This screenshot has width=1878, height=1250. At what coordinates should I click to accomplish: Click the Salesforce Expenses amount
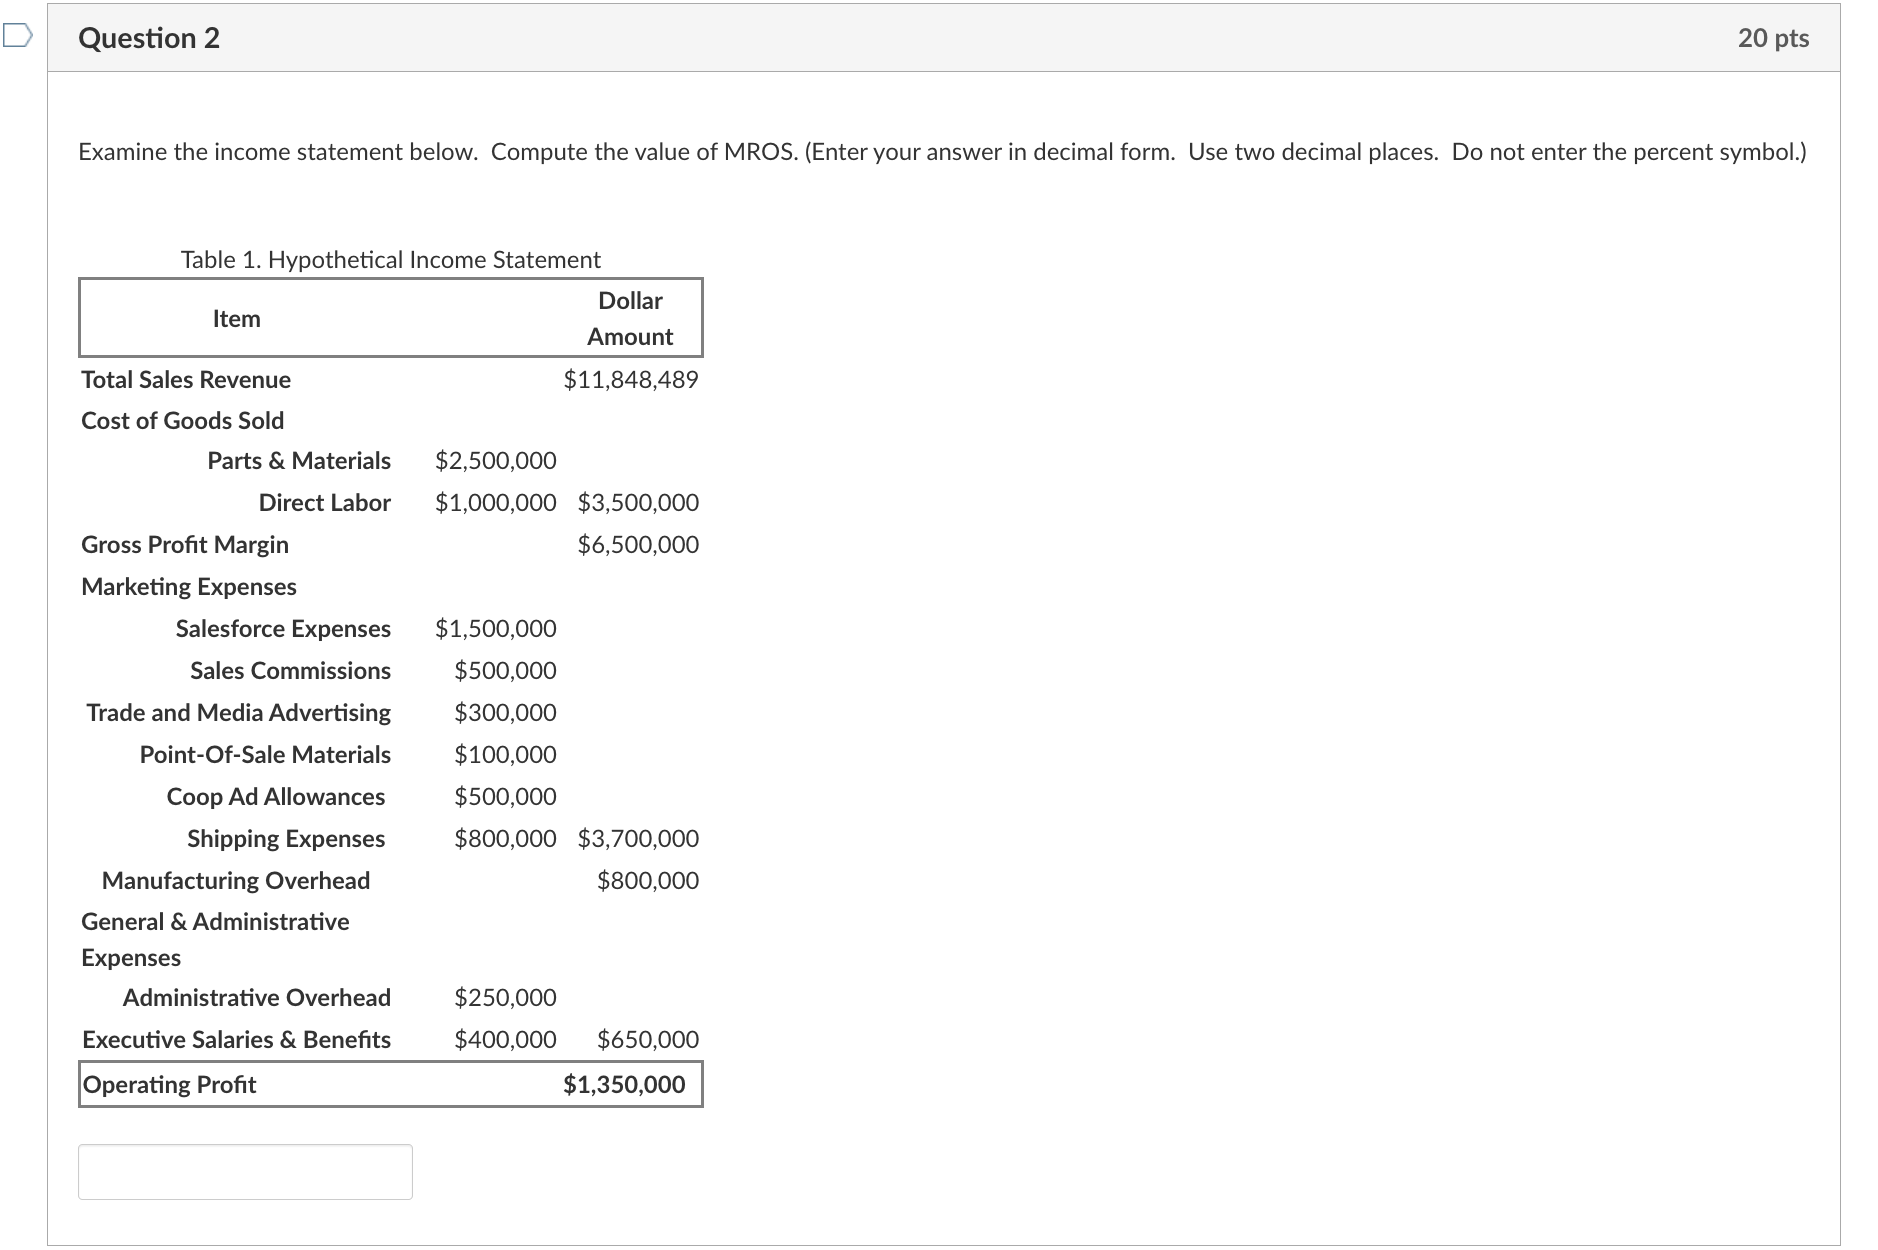click(x=495, y=629)
